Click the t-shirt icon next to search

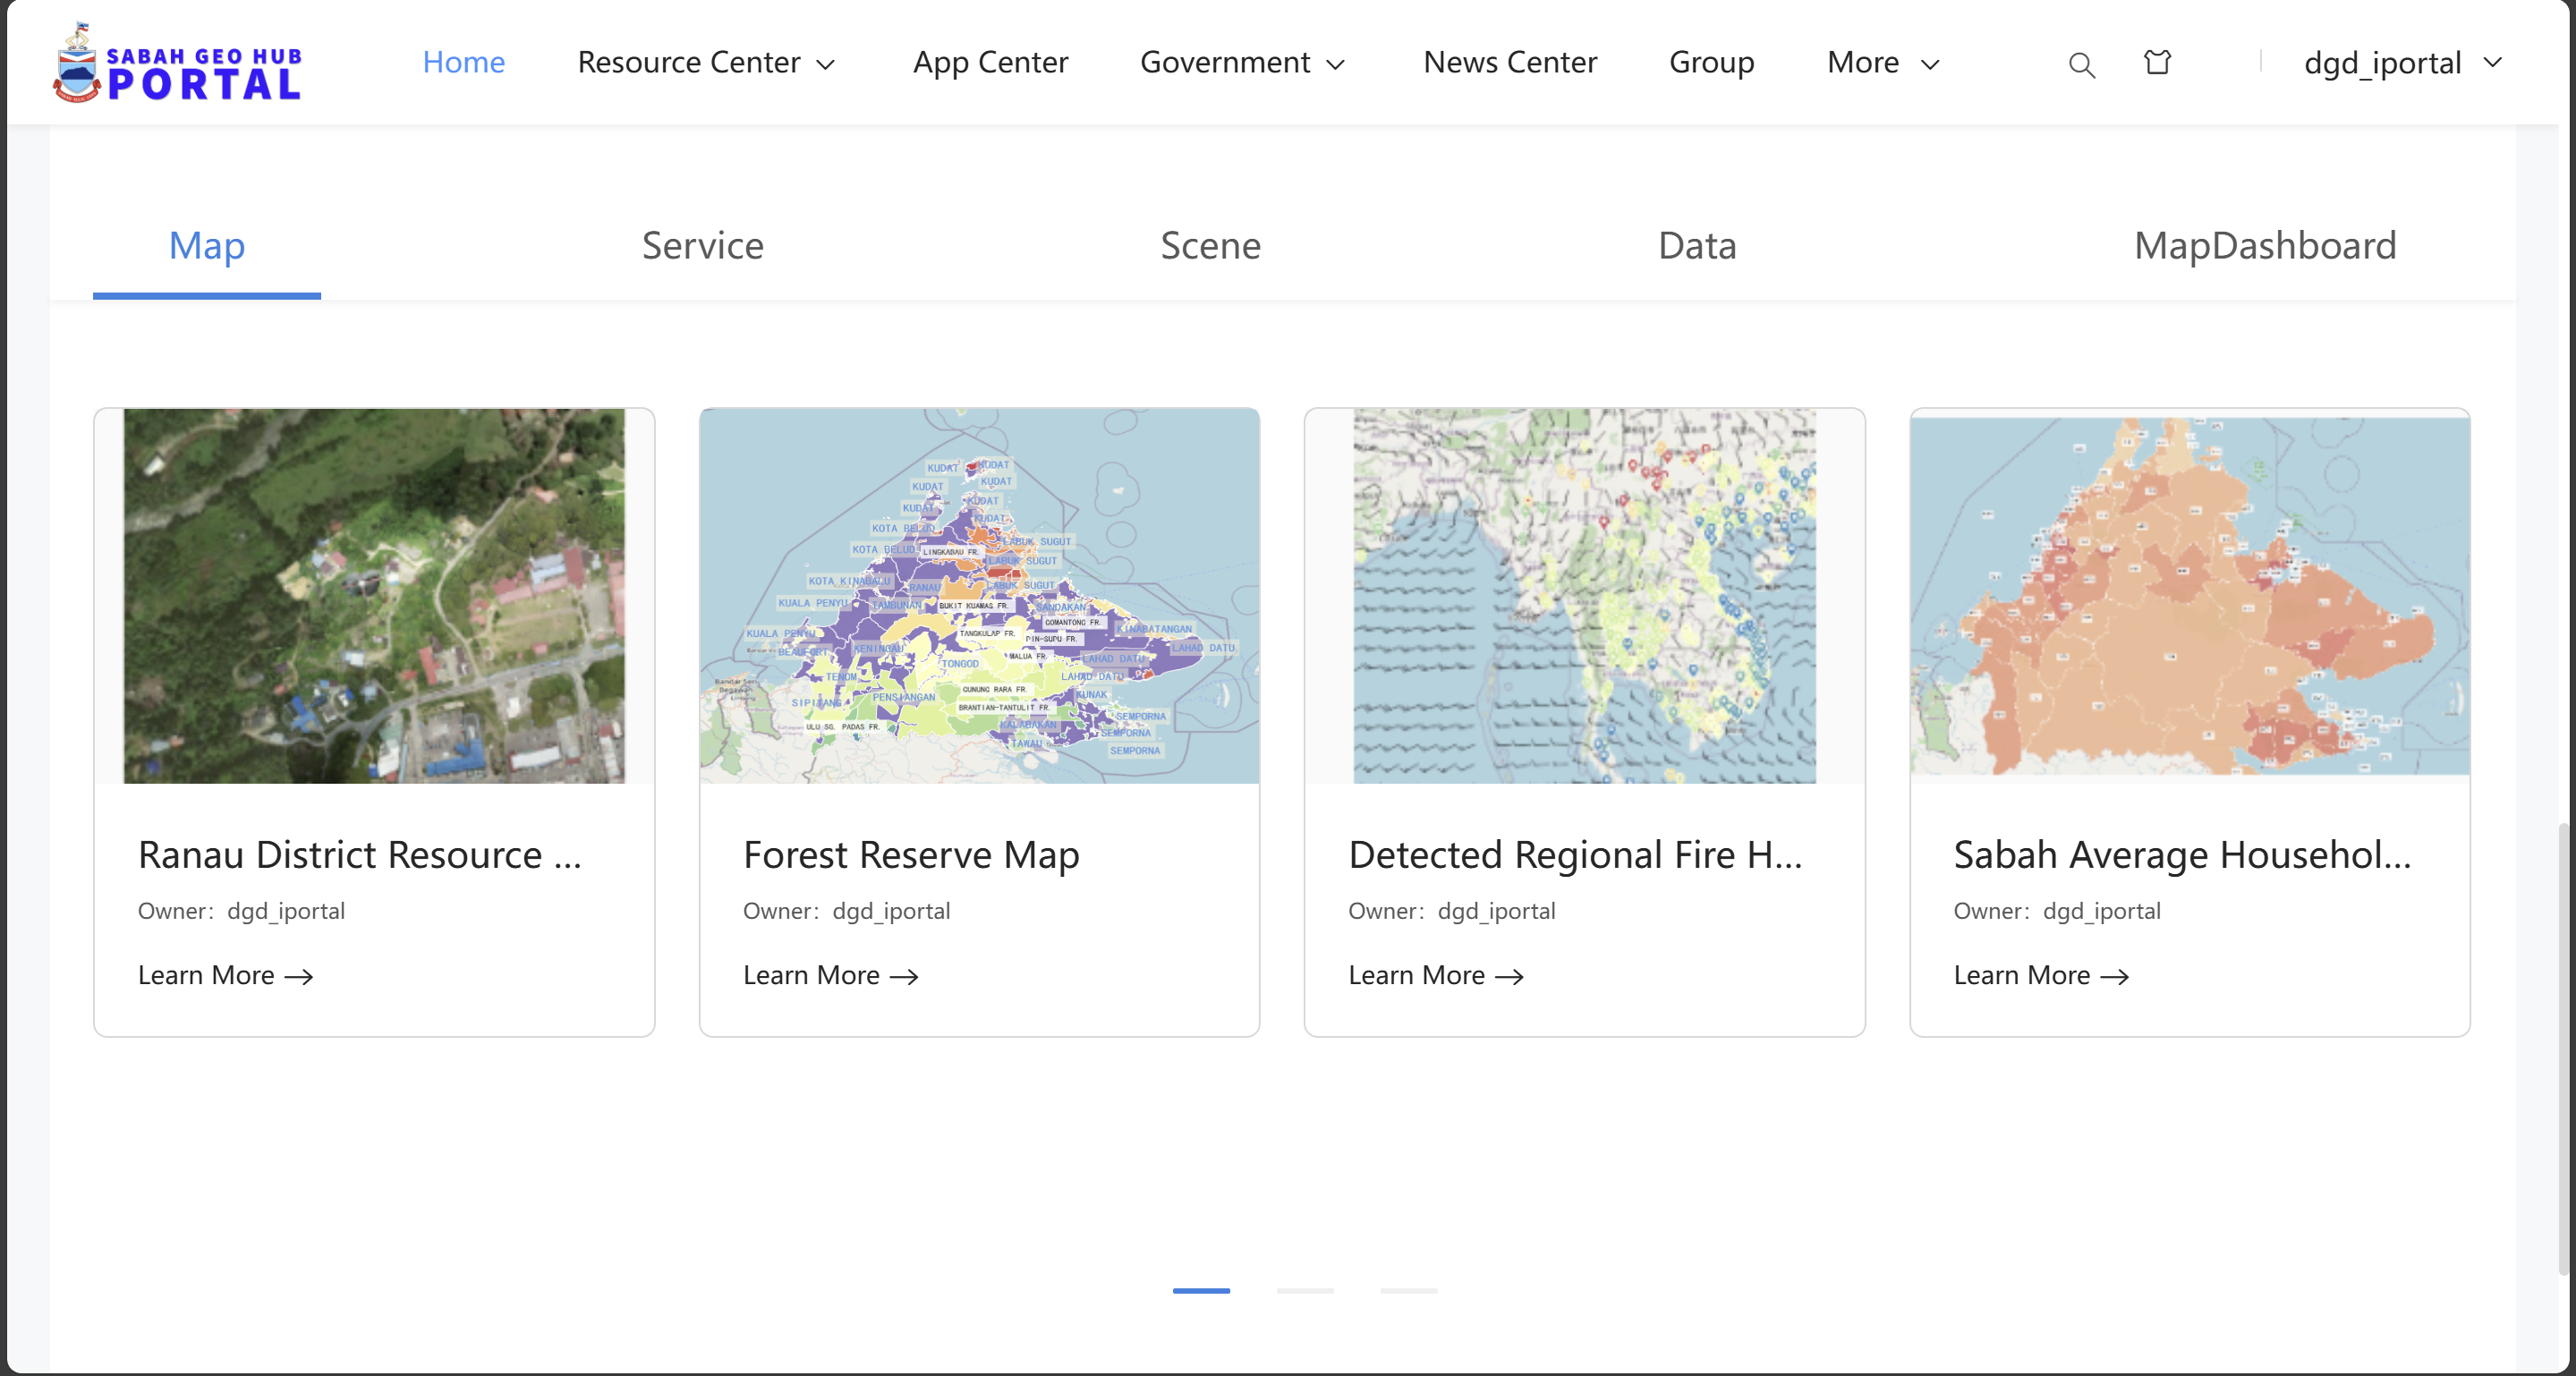click(2157, 62)
